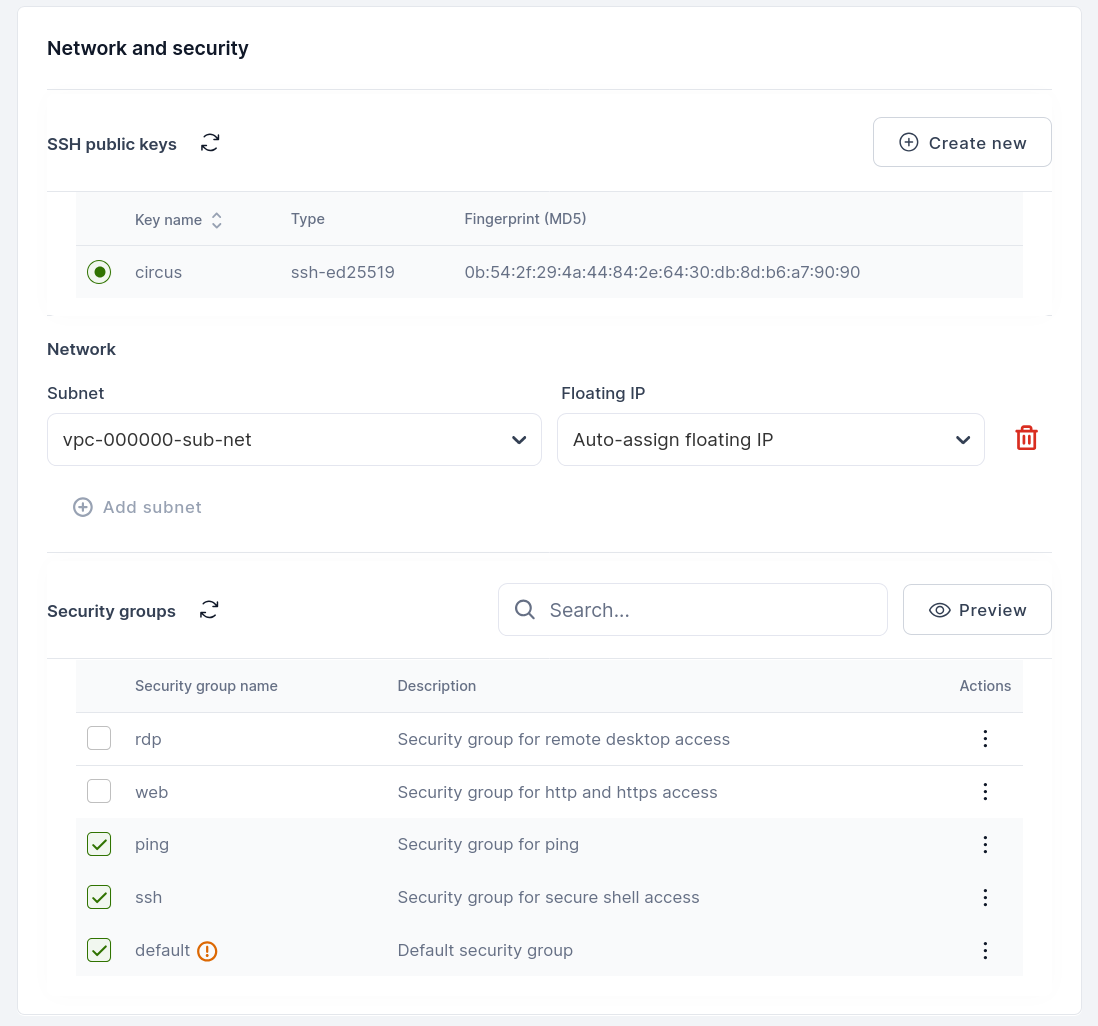The image size is (1098, 1026).
Task: Disable the ssh security group checkbox
Action: 99,898
